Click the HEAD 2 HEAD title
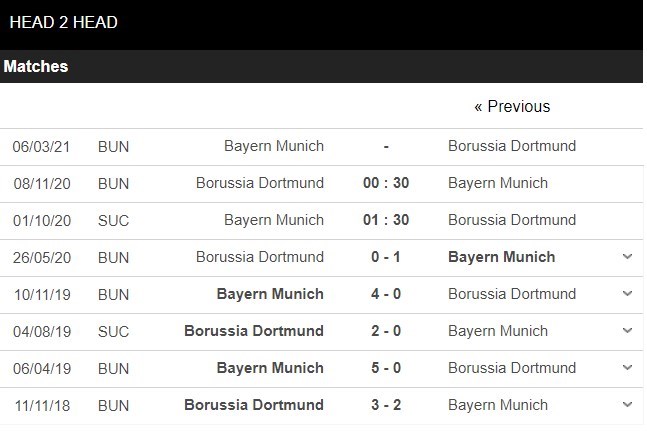The width and height of the screenshot is (647, 431). (x=63, y=22)
